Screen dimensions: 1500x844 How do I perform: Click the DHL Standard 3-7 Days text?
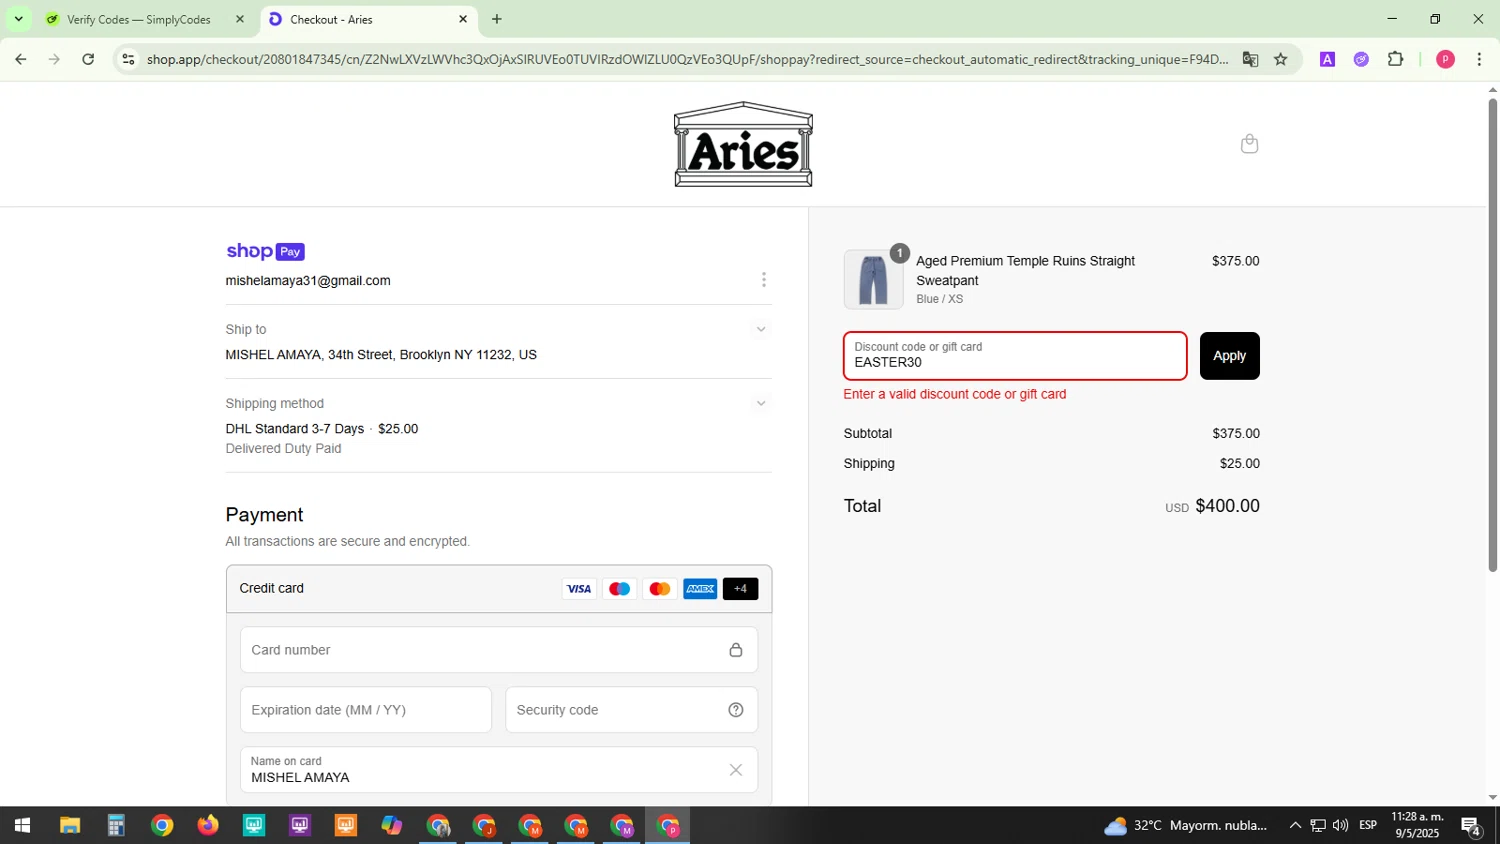295,429
